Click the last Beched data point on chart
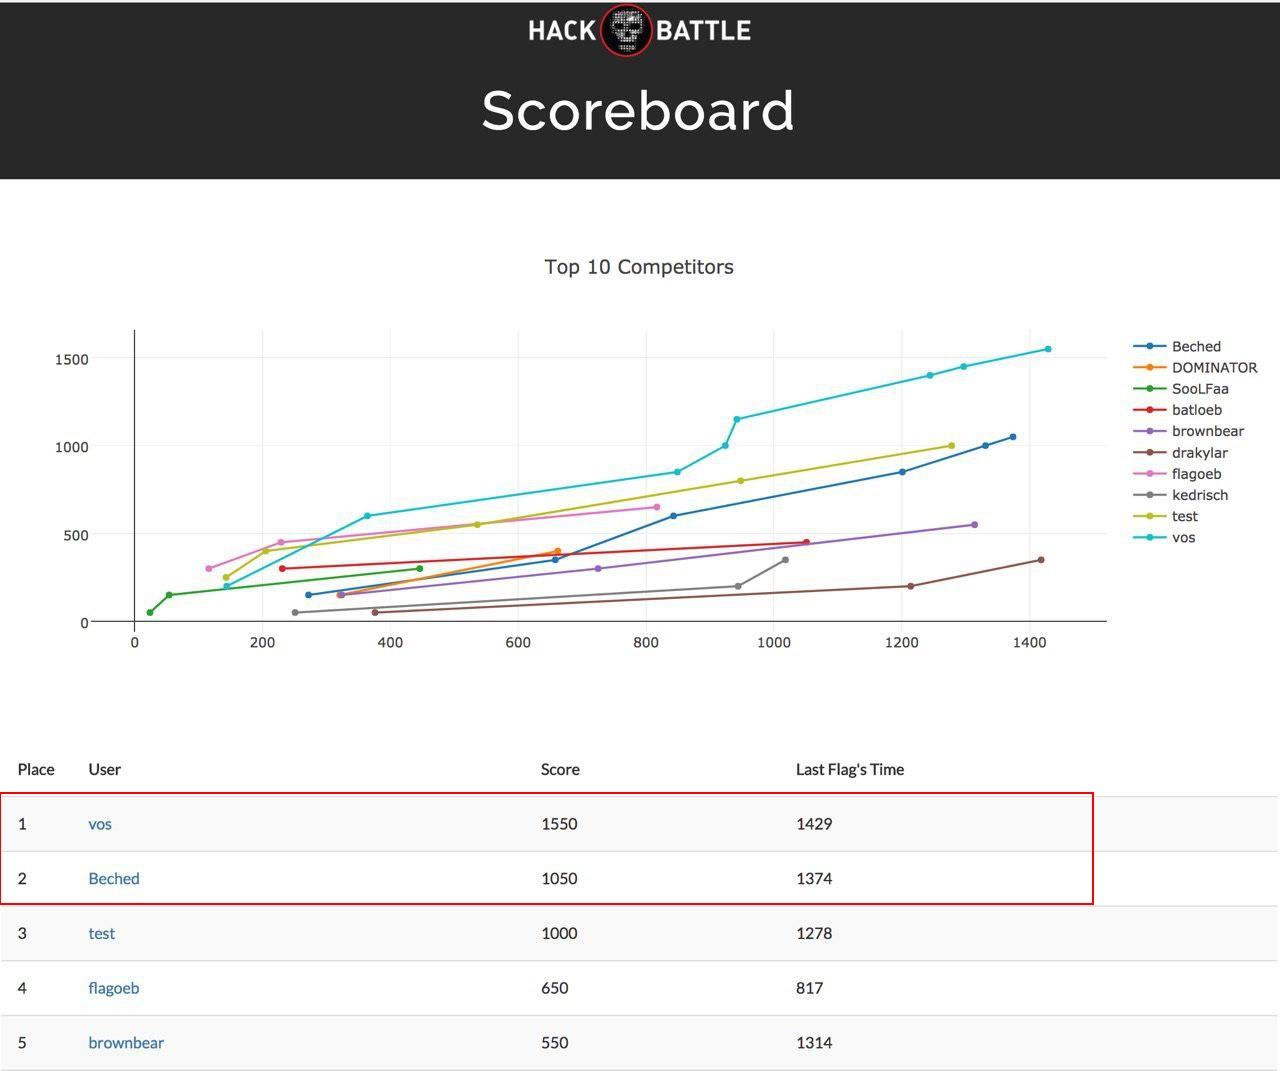This screenshot has width=1280, height=1071. tap(1013, 437)
